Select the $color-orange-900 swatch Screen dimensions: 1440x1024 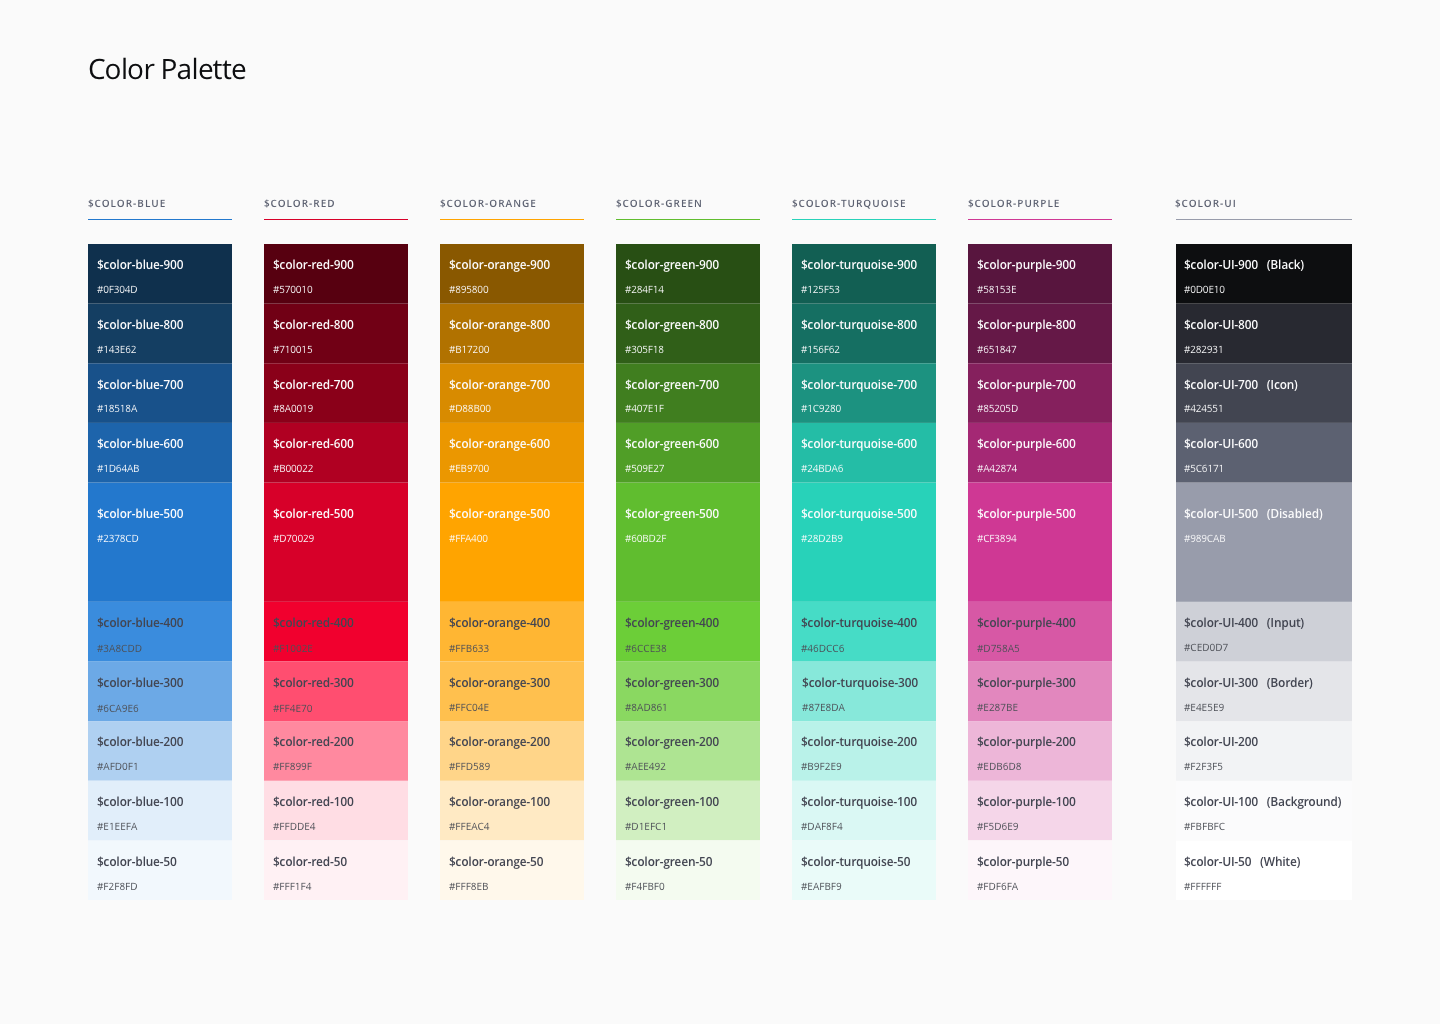point(512,274)
